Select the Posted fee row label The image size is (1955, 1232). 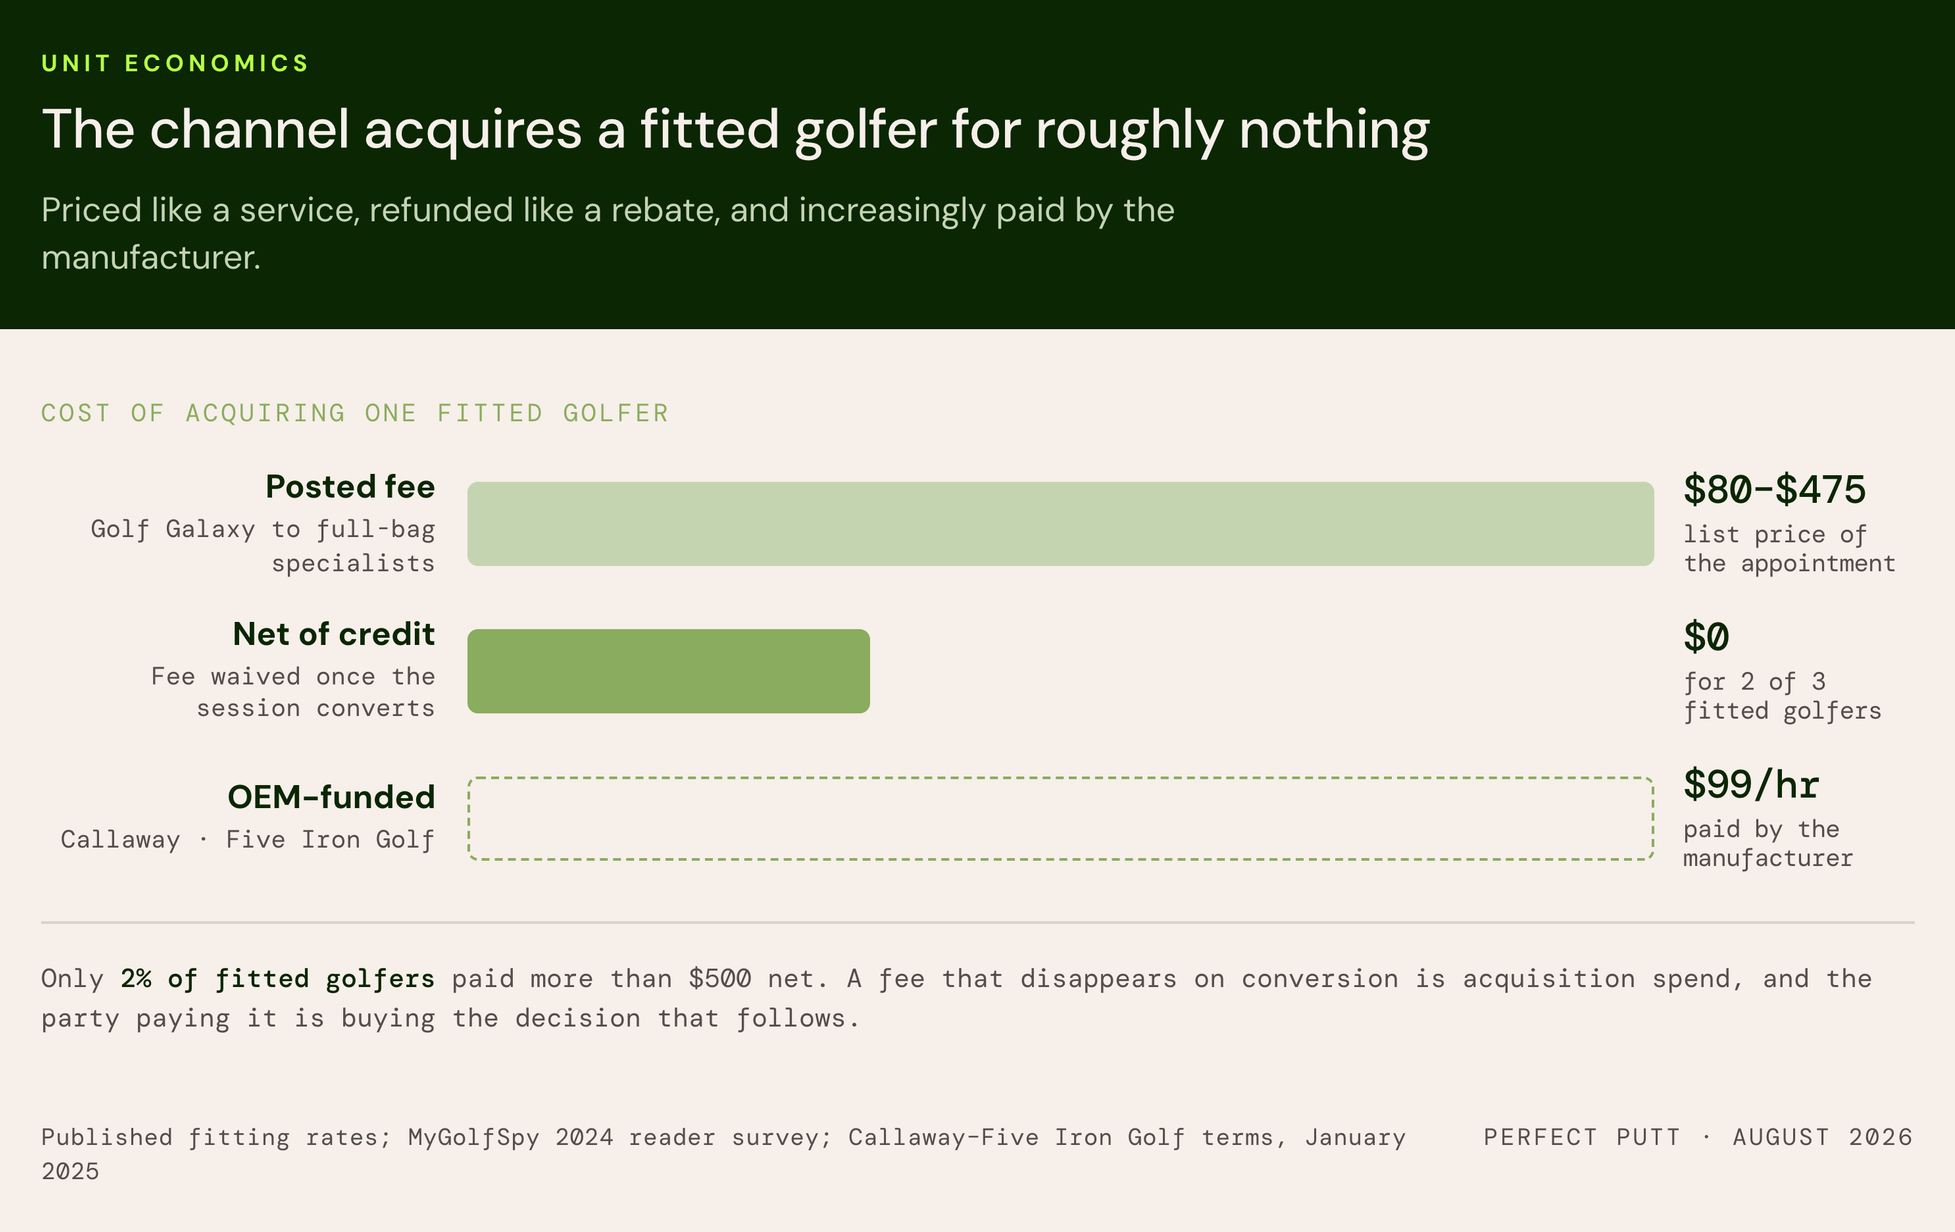point(350,487)
